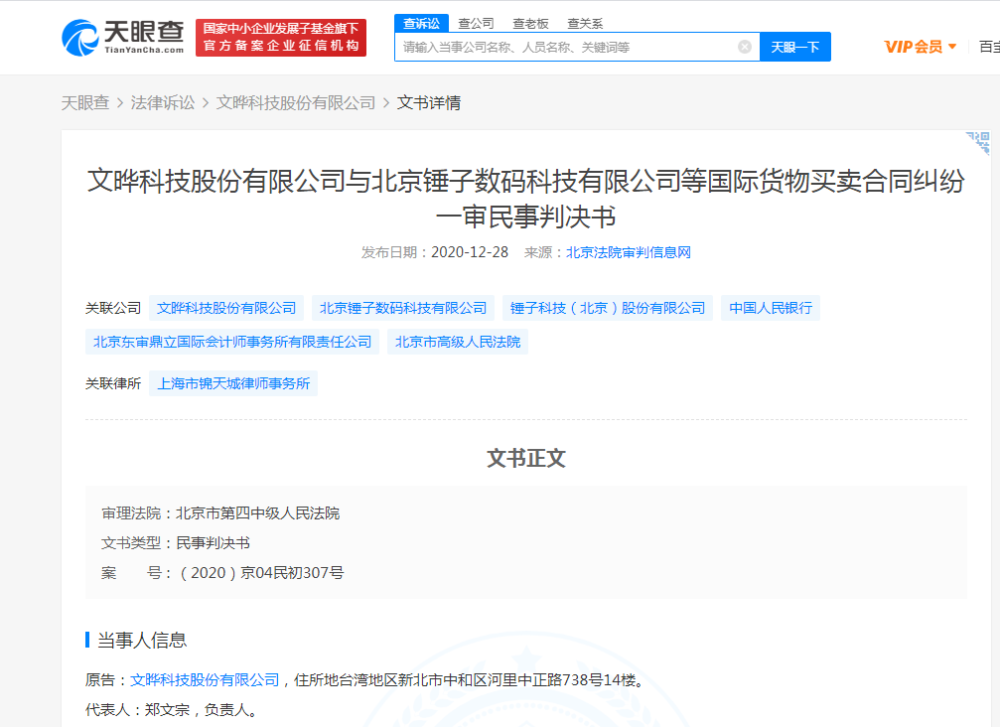Click the corner icon at the card's top right
Image resolution: width=1000 pixels, height=727 pixels.
click(x=977, y=141)
